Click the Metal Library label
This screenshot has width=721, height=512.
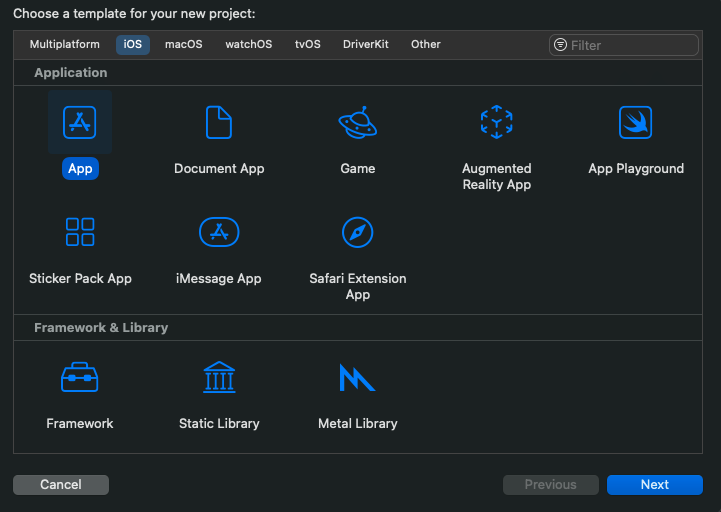click(x=358, y=423)
